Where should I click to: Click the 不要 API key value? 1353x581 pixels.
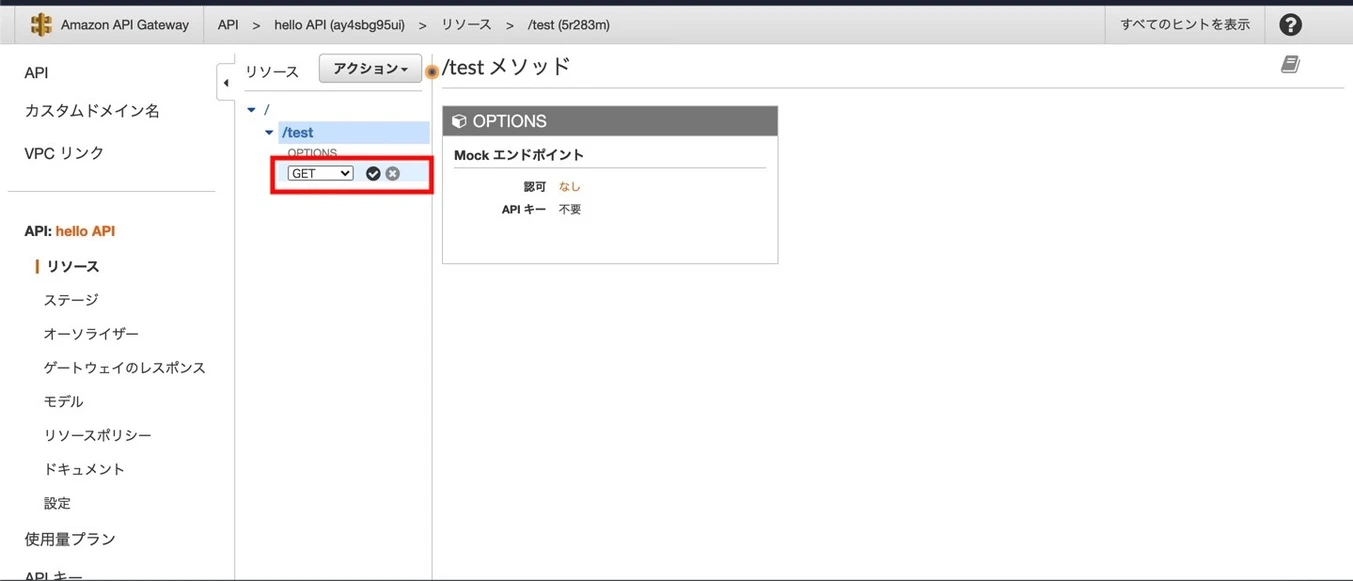[x=570, y=209]
